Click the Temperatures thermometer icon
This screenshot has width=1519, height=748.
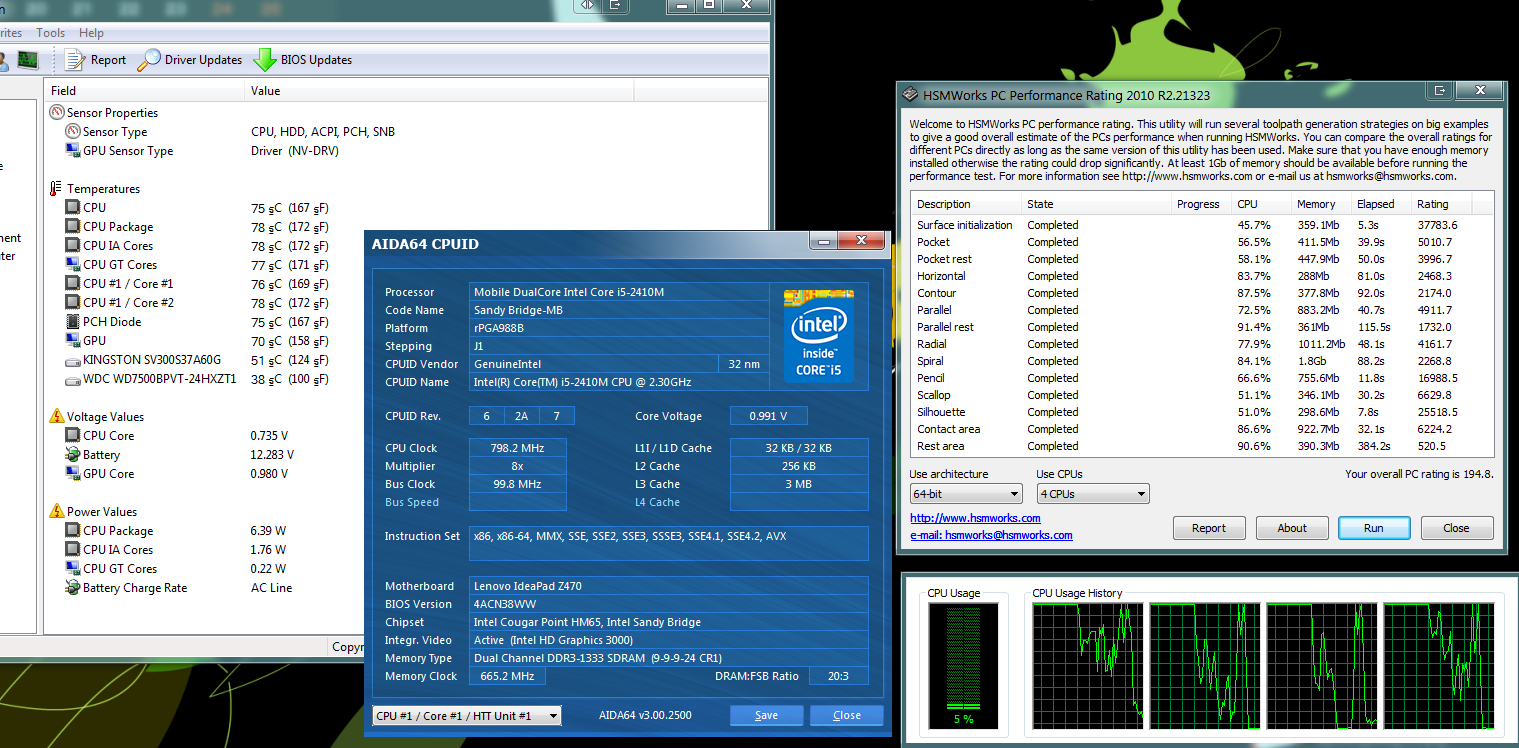pyautogui.click(x=57, y=189)
